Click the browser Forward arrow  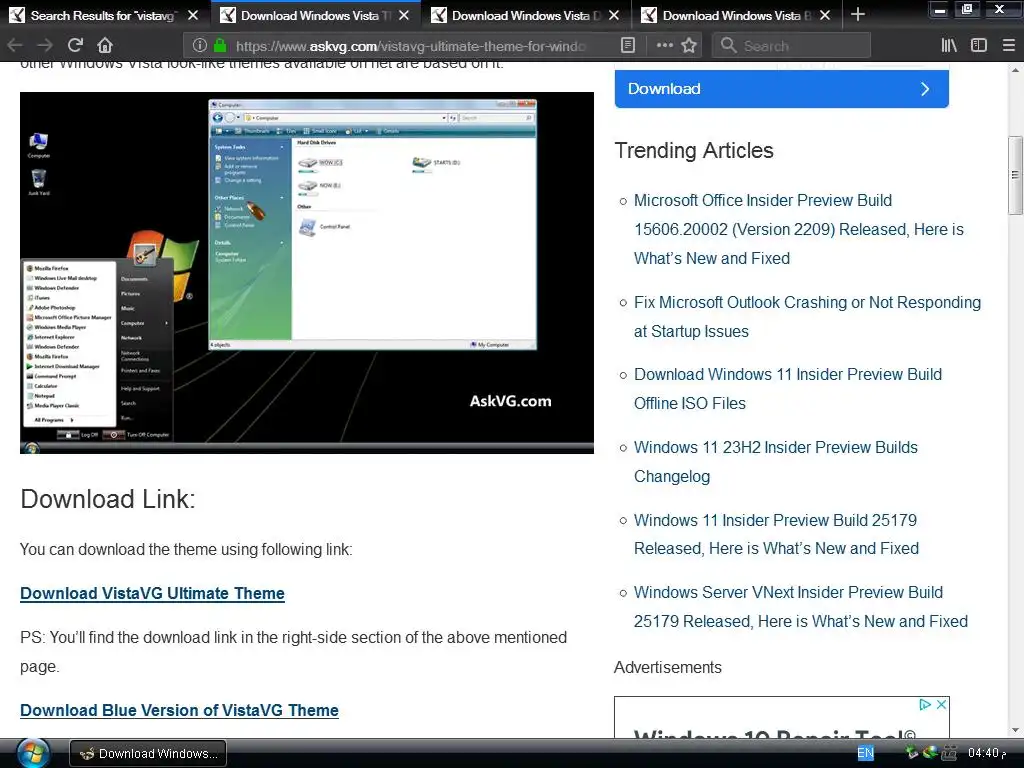[44, 45]
